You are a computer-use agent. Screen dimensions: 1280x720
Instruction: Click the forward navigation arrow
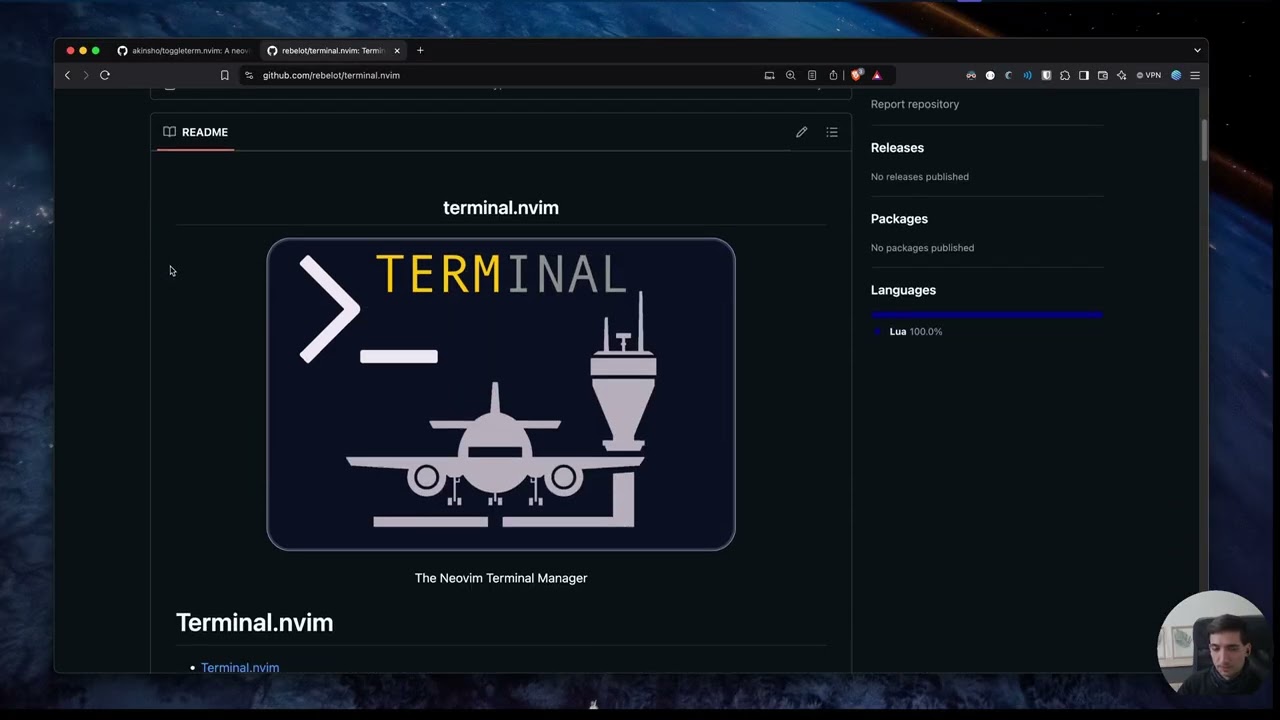86,75
